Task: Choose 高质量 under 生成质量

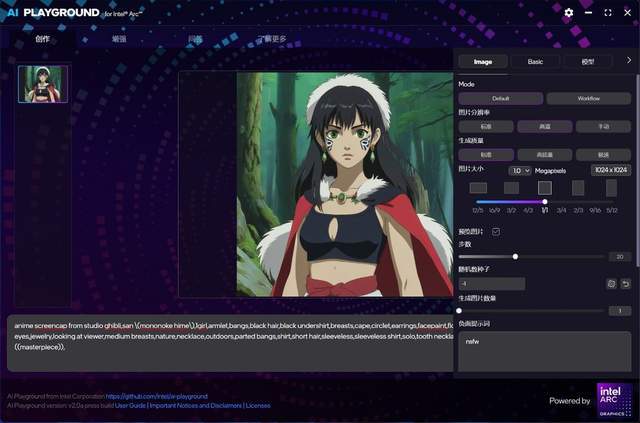Action: (x=544, y=155)
